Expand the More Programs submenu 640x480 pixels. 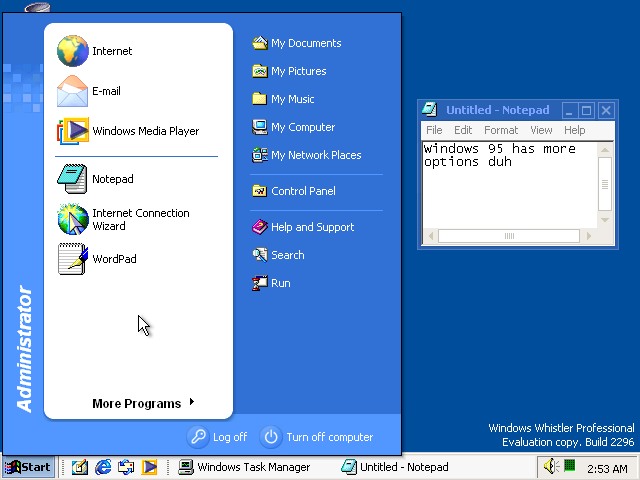coord(143,403)
